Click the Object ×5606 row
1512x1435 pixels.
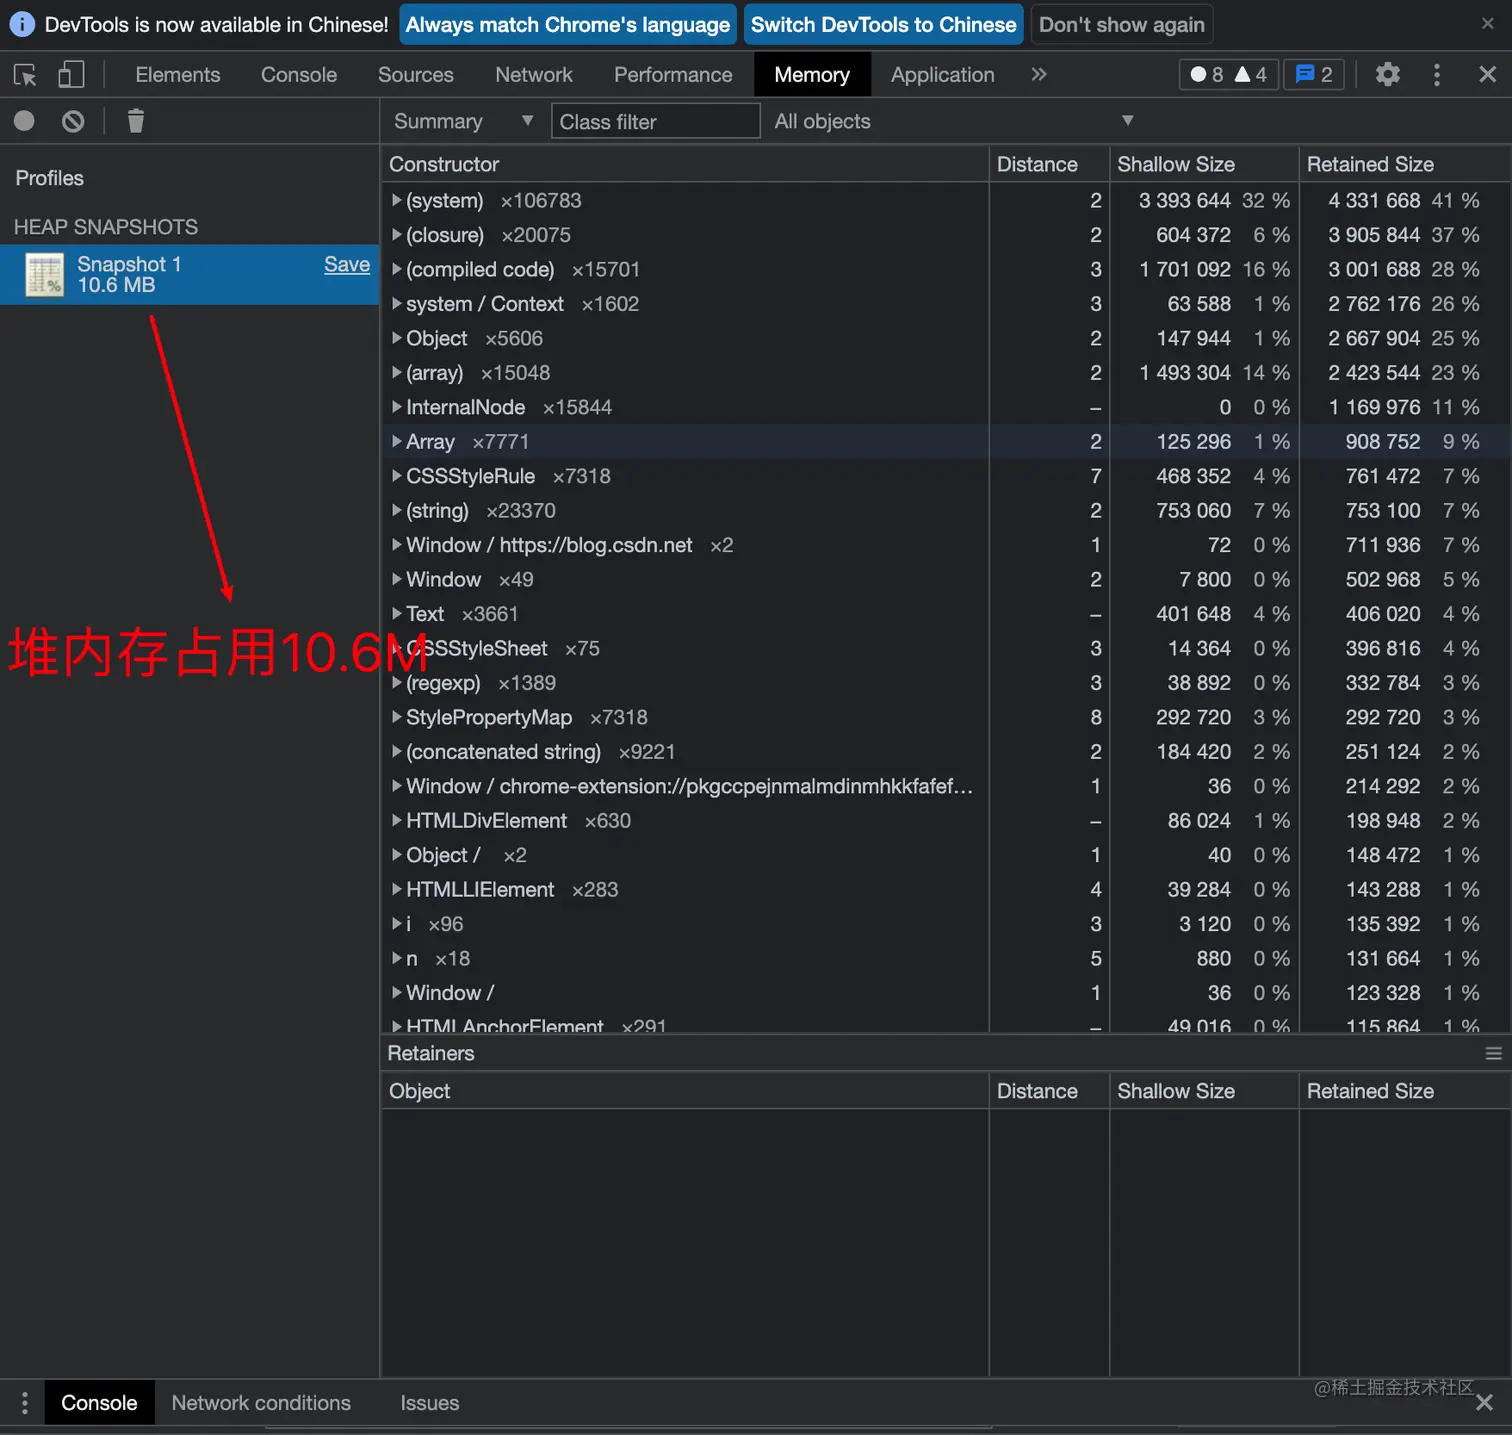click(945, 338)
